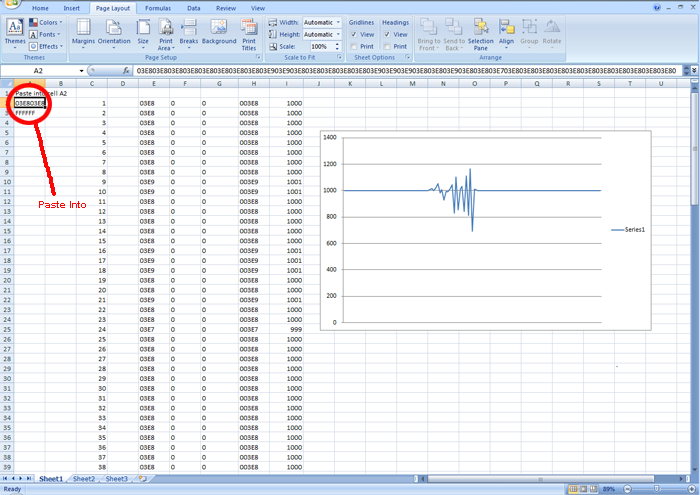The image size is (700, 495).
Task: Open the Sheet3 worksheet tab
Action: point(117,479)
